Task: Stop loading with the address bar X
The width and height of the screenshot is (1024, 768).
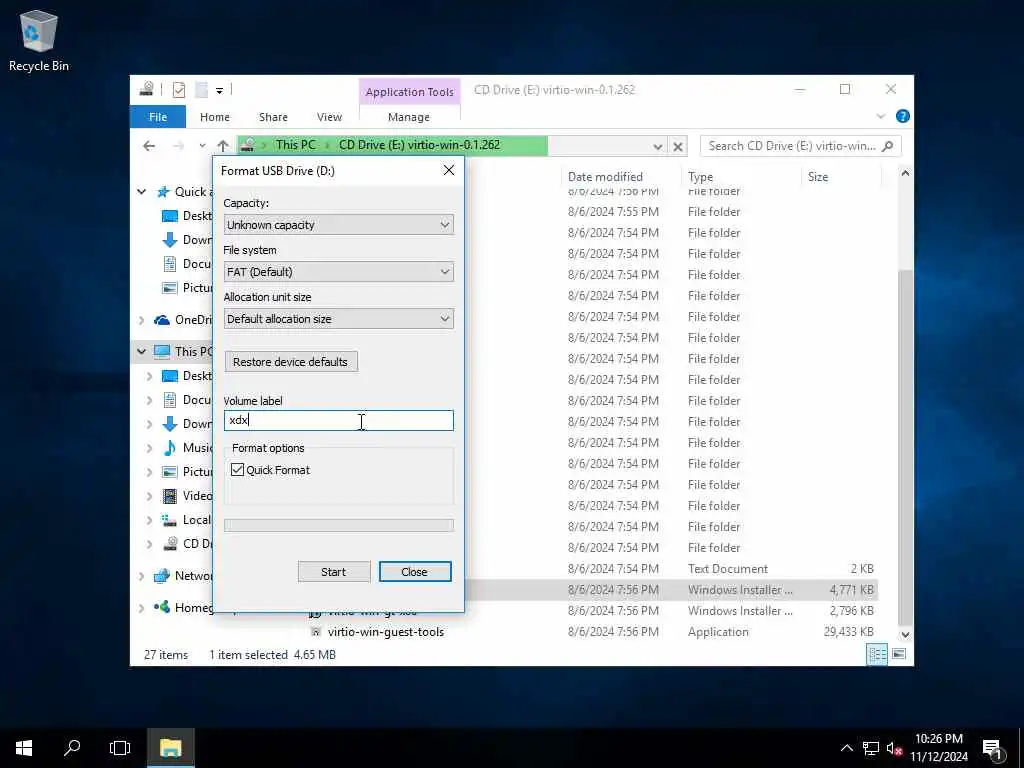Action: click(x=678, y=146)
